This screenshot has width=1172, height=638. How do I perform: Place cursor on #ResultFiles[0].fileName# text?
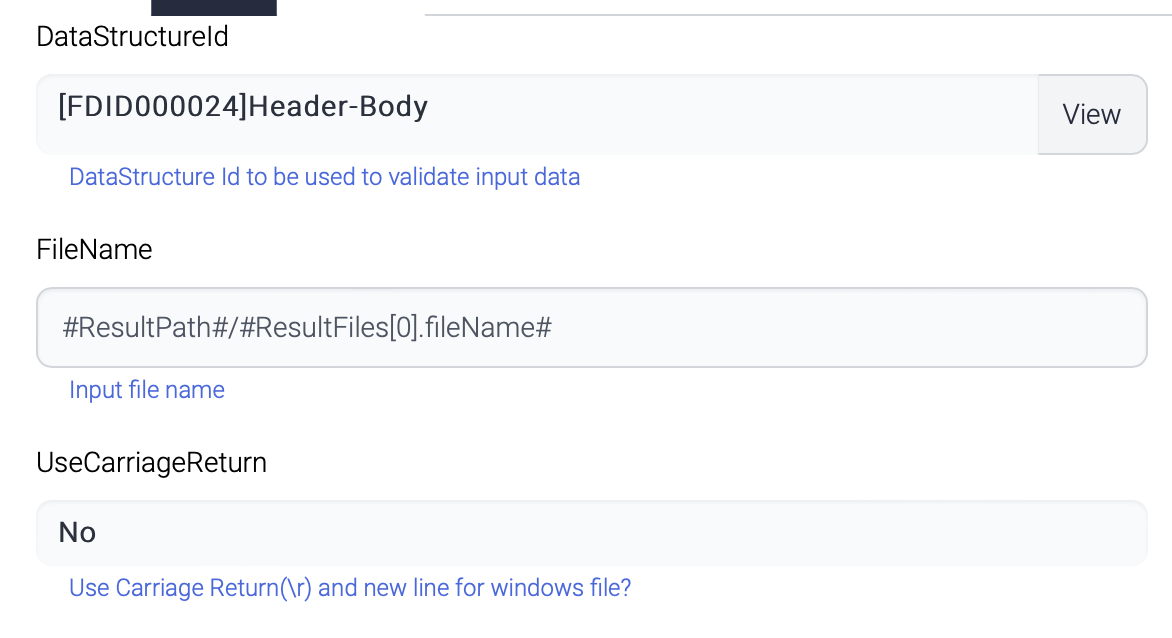(403, 328)
